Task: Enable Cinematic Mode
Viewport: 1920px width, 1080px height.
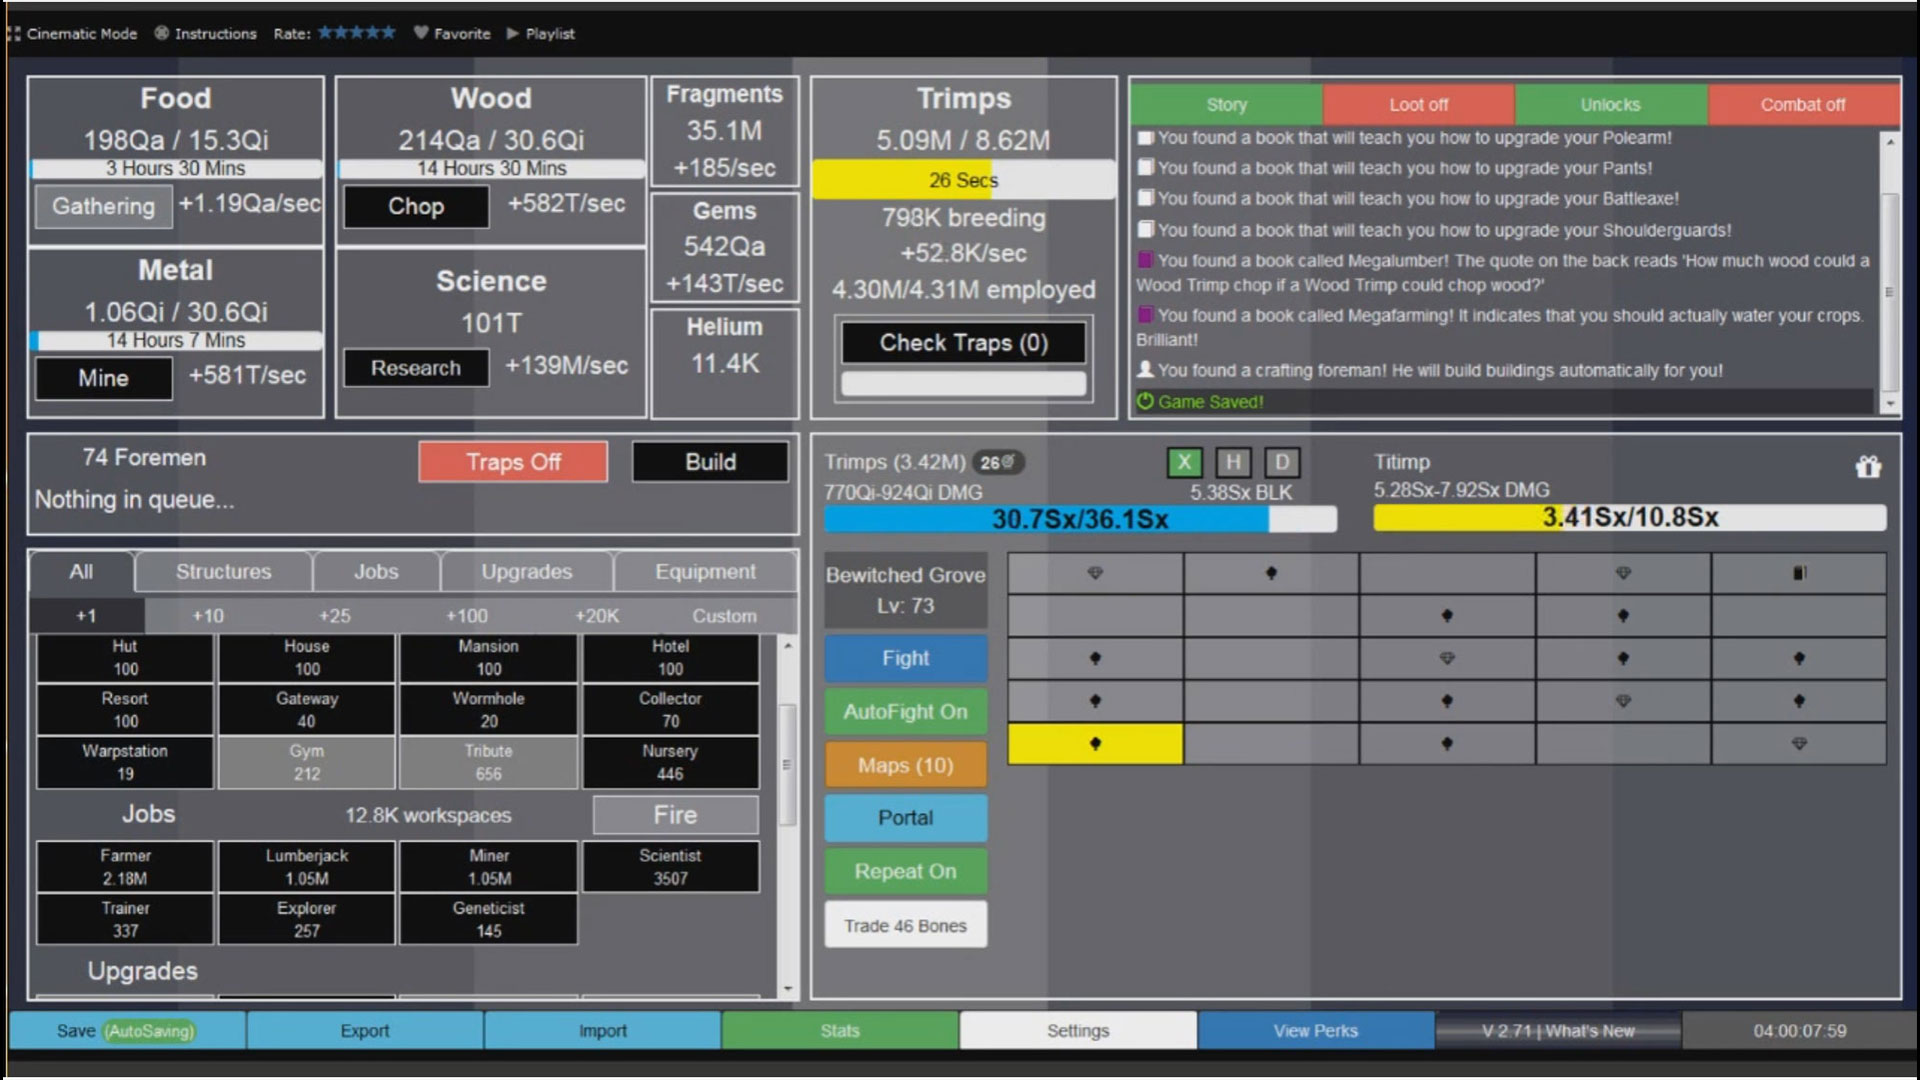Action: point(72,33)
